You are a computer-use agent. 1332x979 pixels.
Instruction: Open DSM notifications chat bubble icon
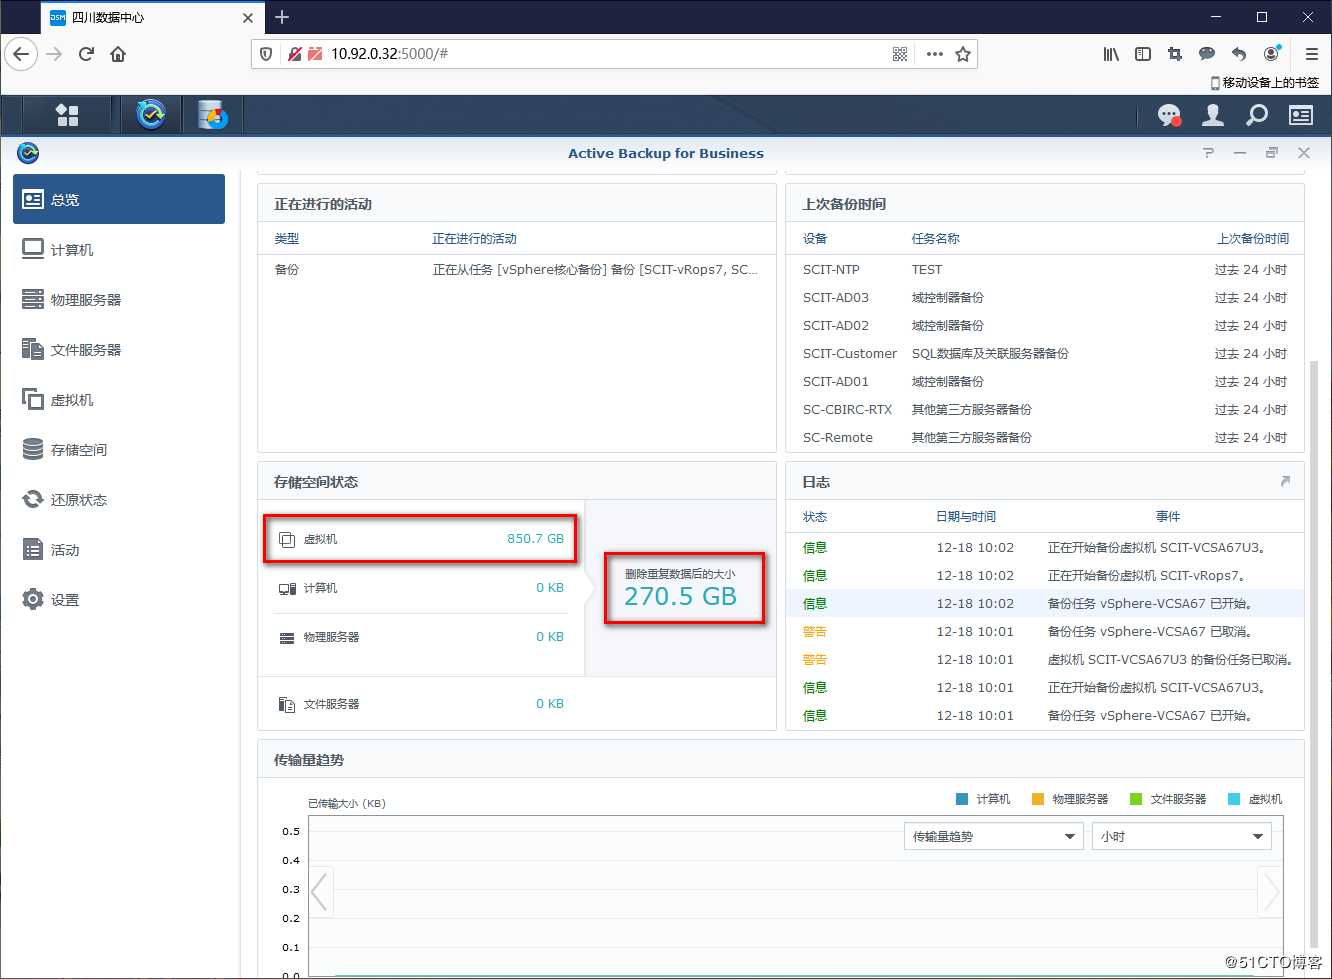(1169, 115)
